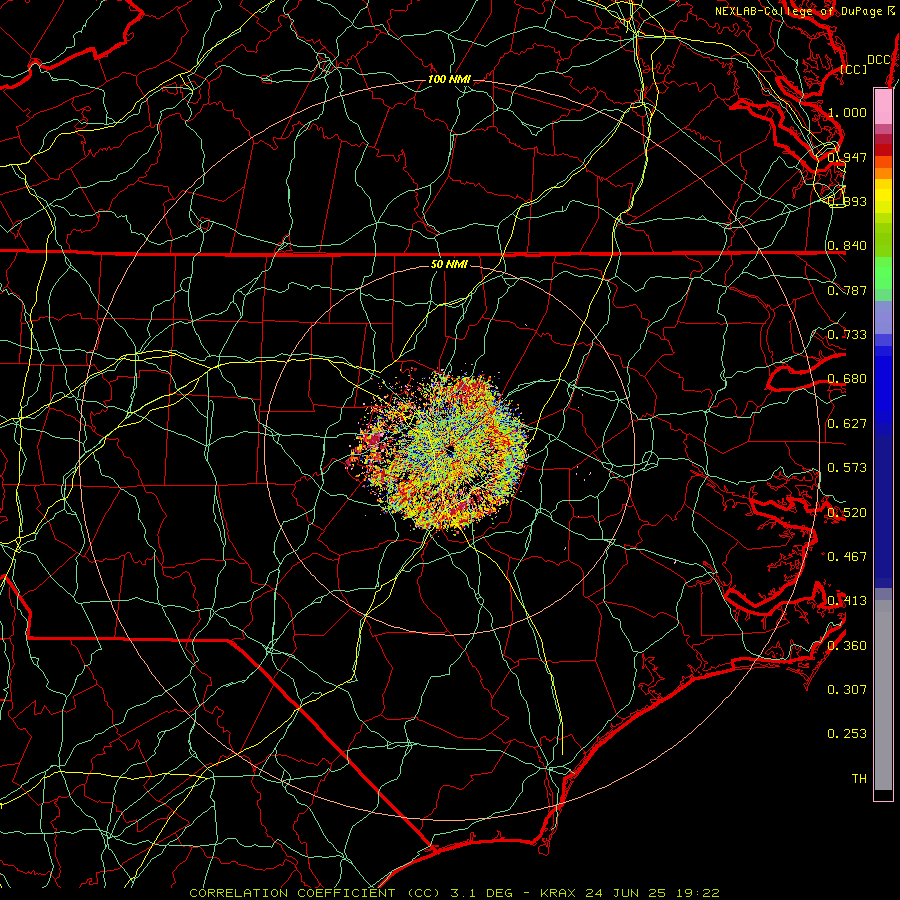Click the 0.307 scale value

tap(847, 690)
